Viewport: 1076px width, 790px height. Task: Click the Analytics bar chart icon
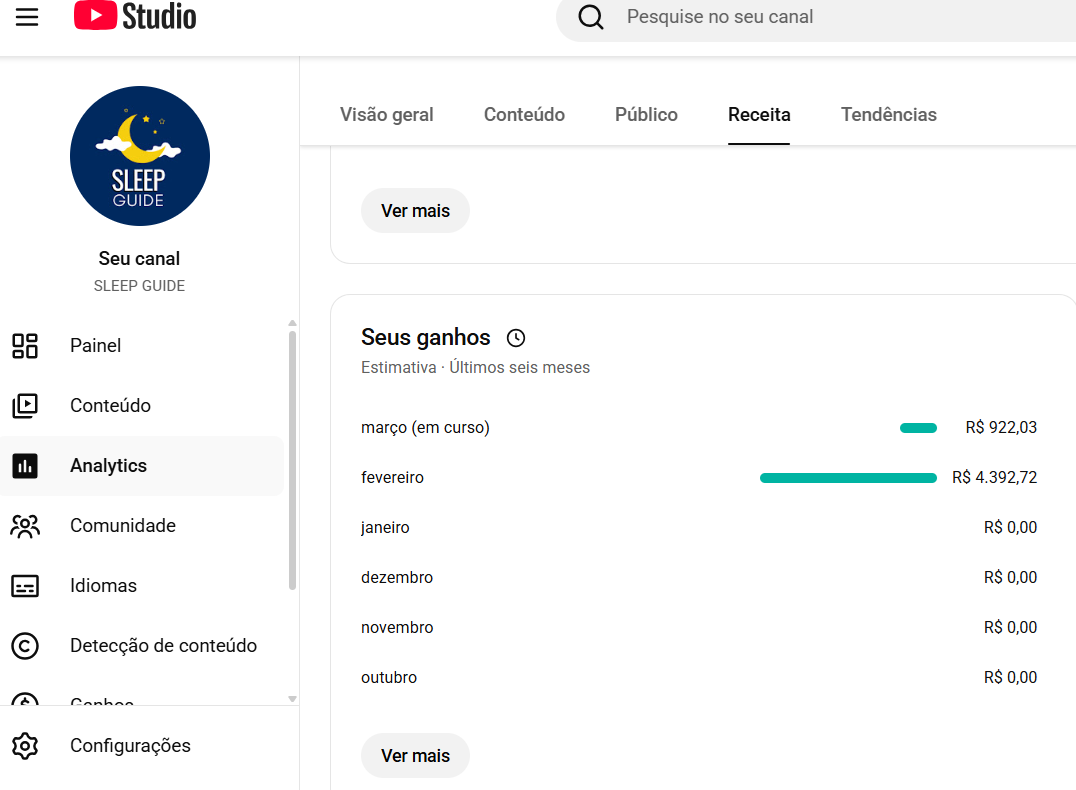[25, 466]
